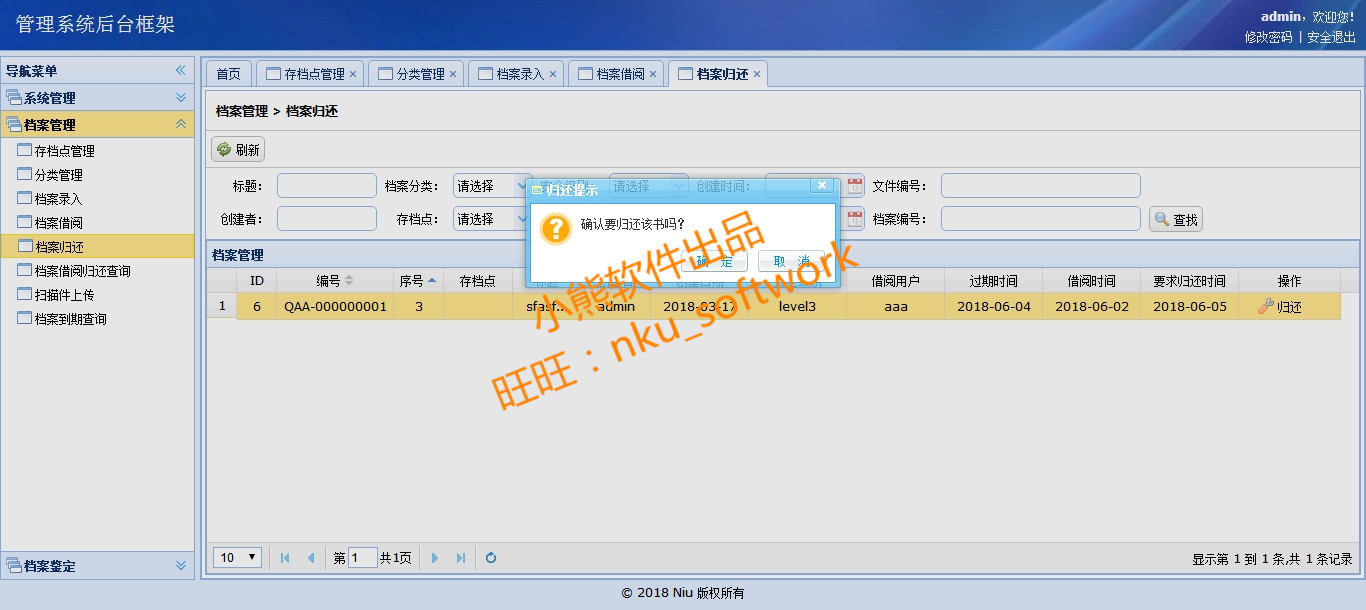
Task: Close the 归还提示 dialog with X
Action: tap(821, 186)
